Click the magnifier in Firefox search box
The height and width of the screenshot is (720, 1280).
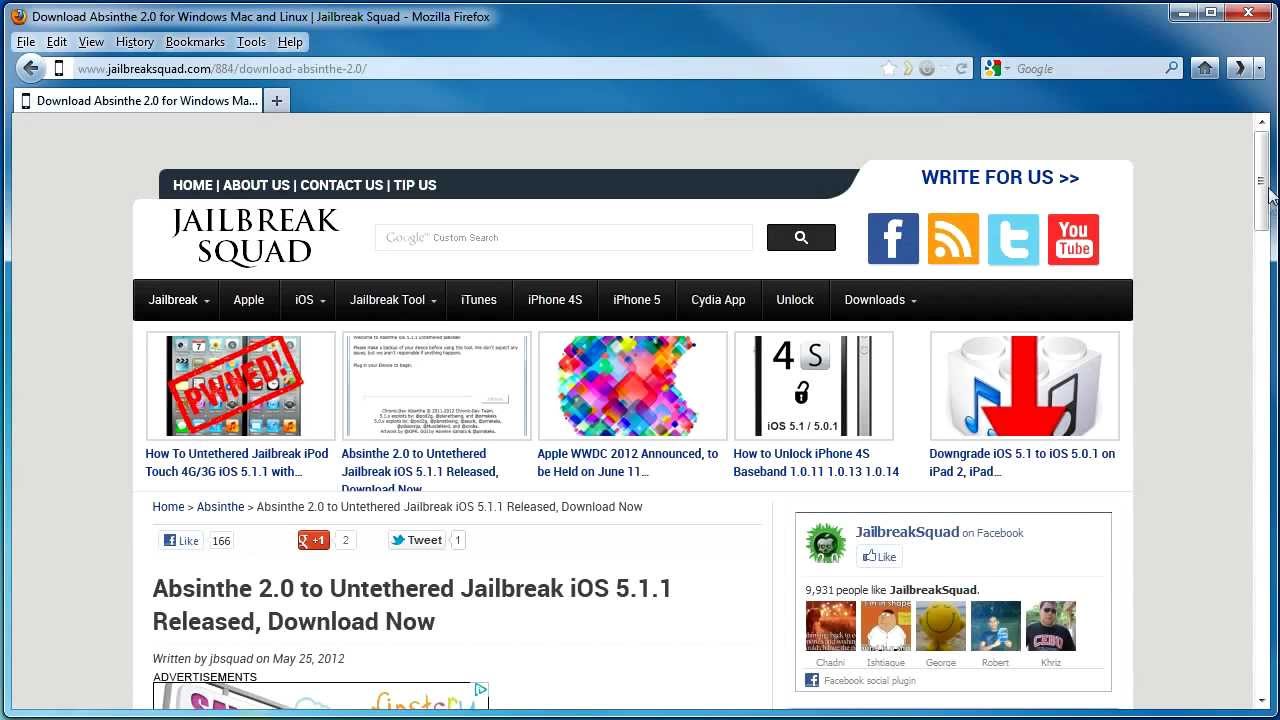(1172, 68)
